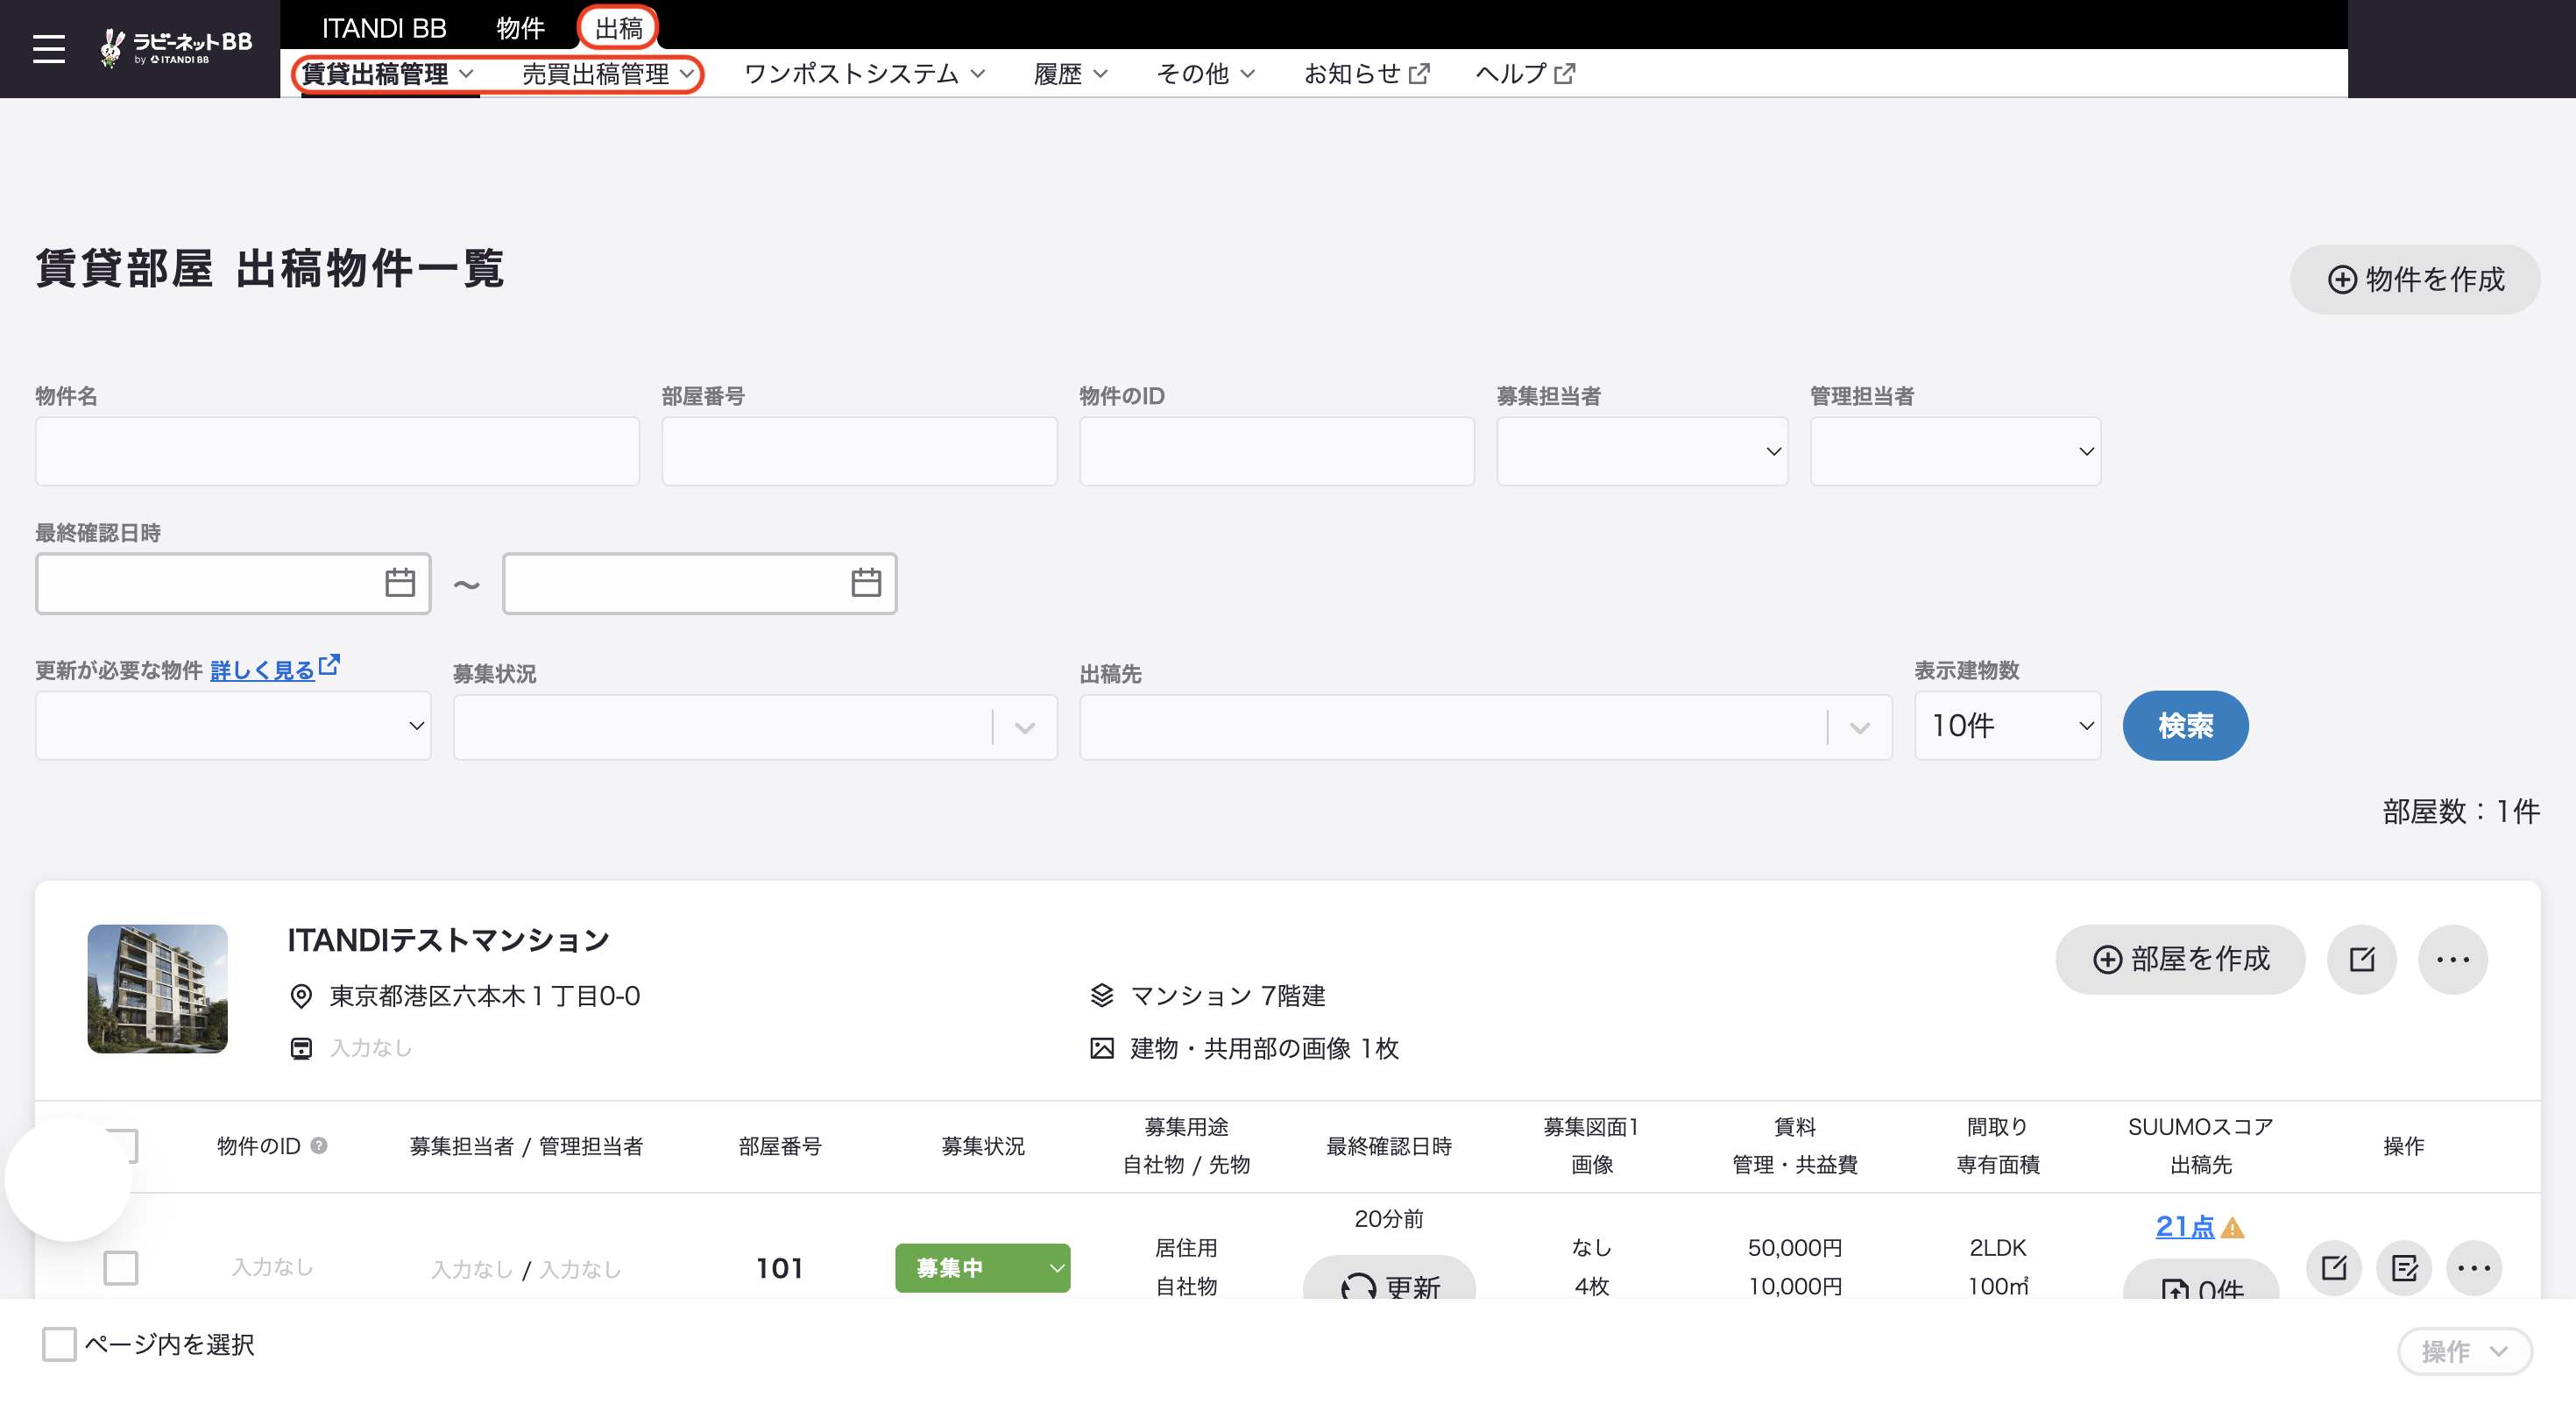Click the 更新 refresh button

(x=1389, y=1278)
